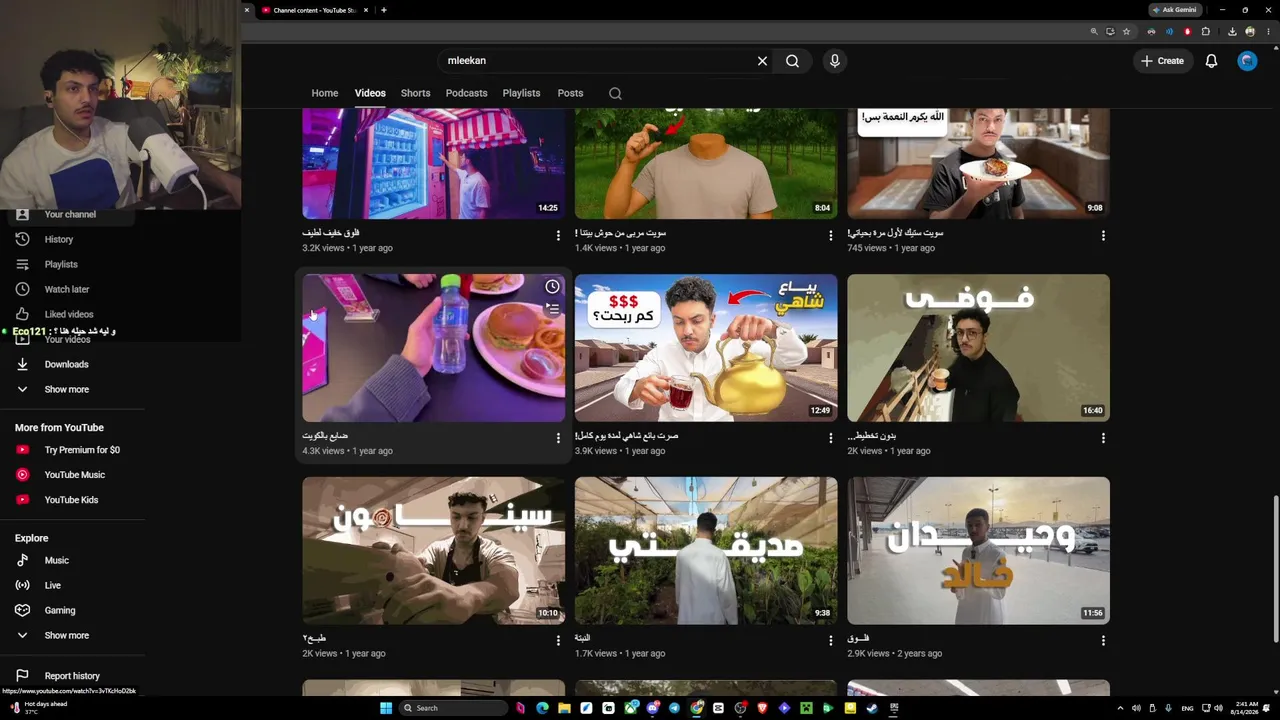1280x720 pixels.
Task: Play the 16:40 balcony video
Action: tap(978, 348)
